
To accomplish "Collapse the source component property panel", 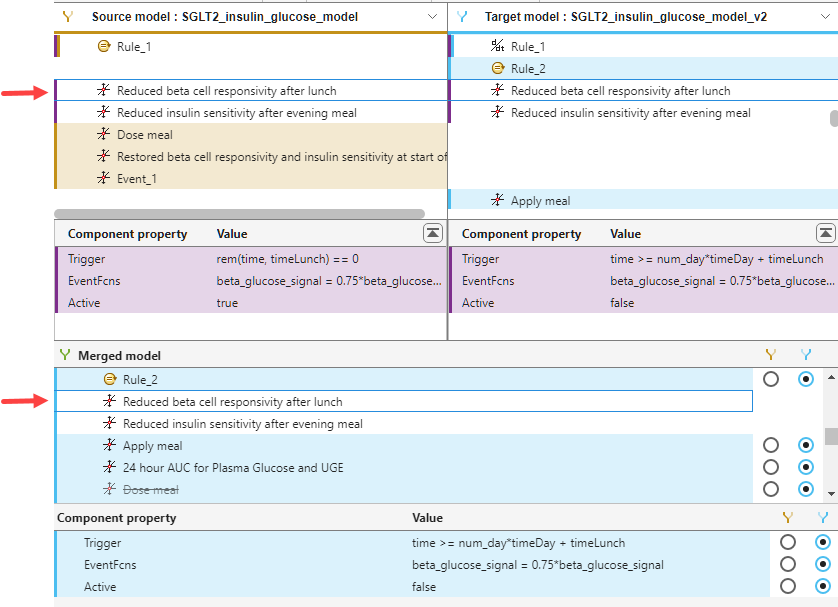I will pyautogui.click(x=432, y=233).
